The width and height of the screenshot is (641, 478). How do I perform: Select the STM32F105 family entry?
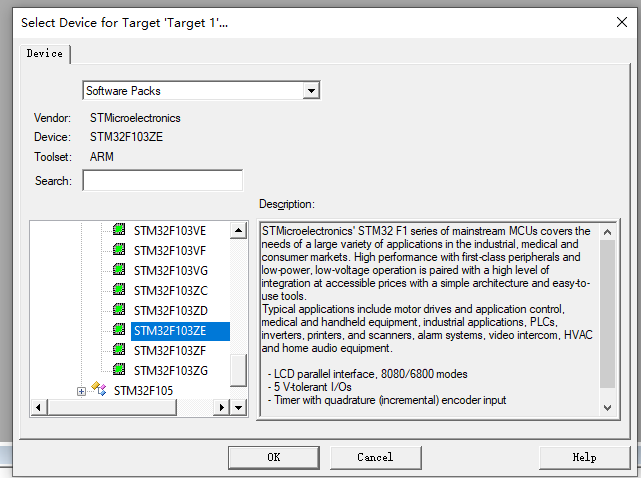[143, 391]
